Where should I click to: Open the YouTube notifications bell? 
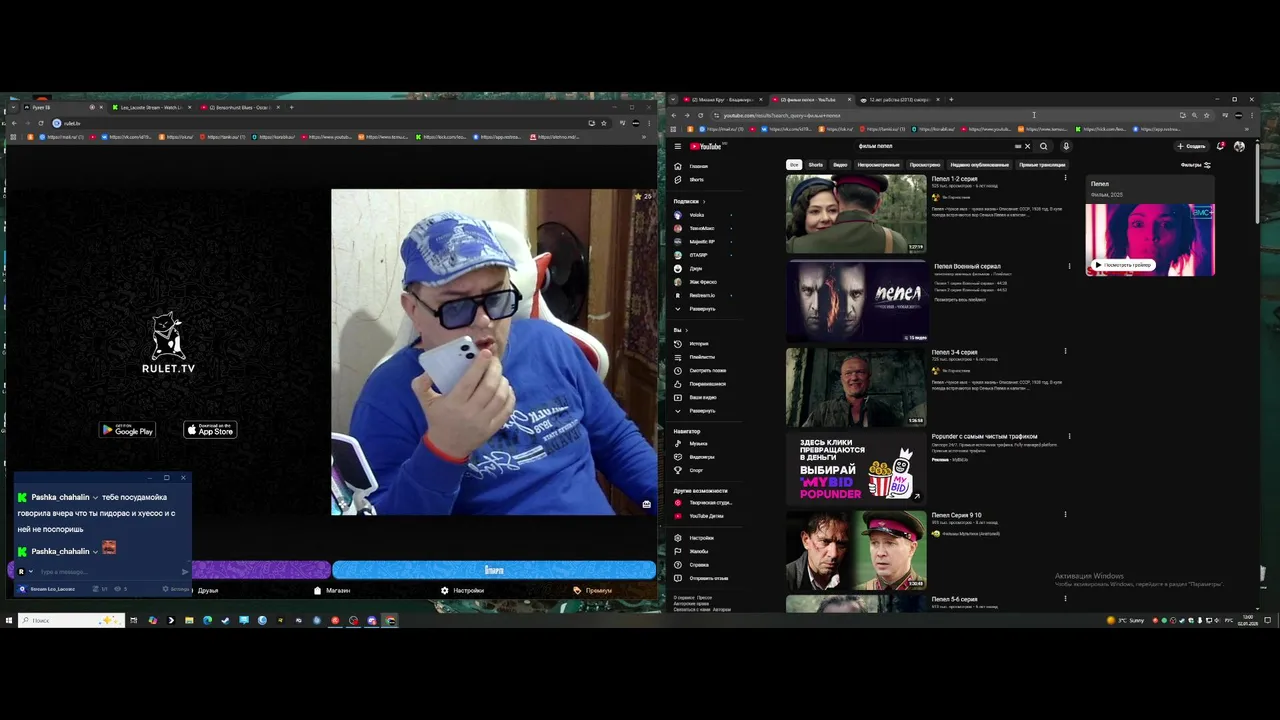1220,146
